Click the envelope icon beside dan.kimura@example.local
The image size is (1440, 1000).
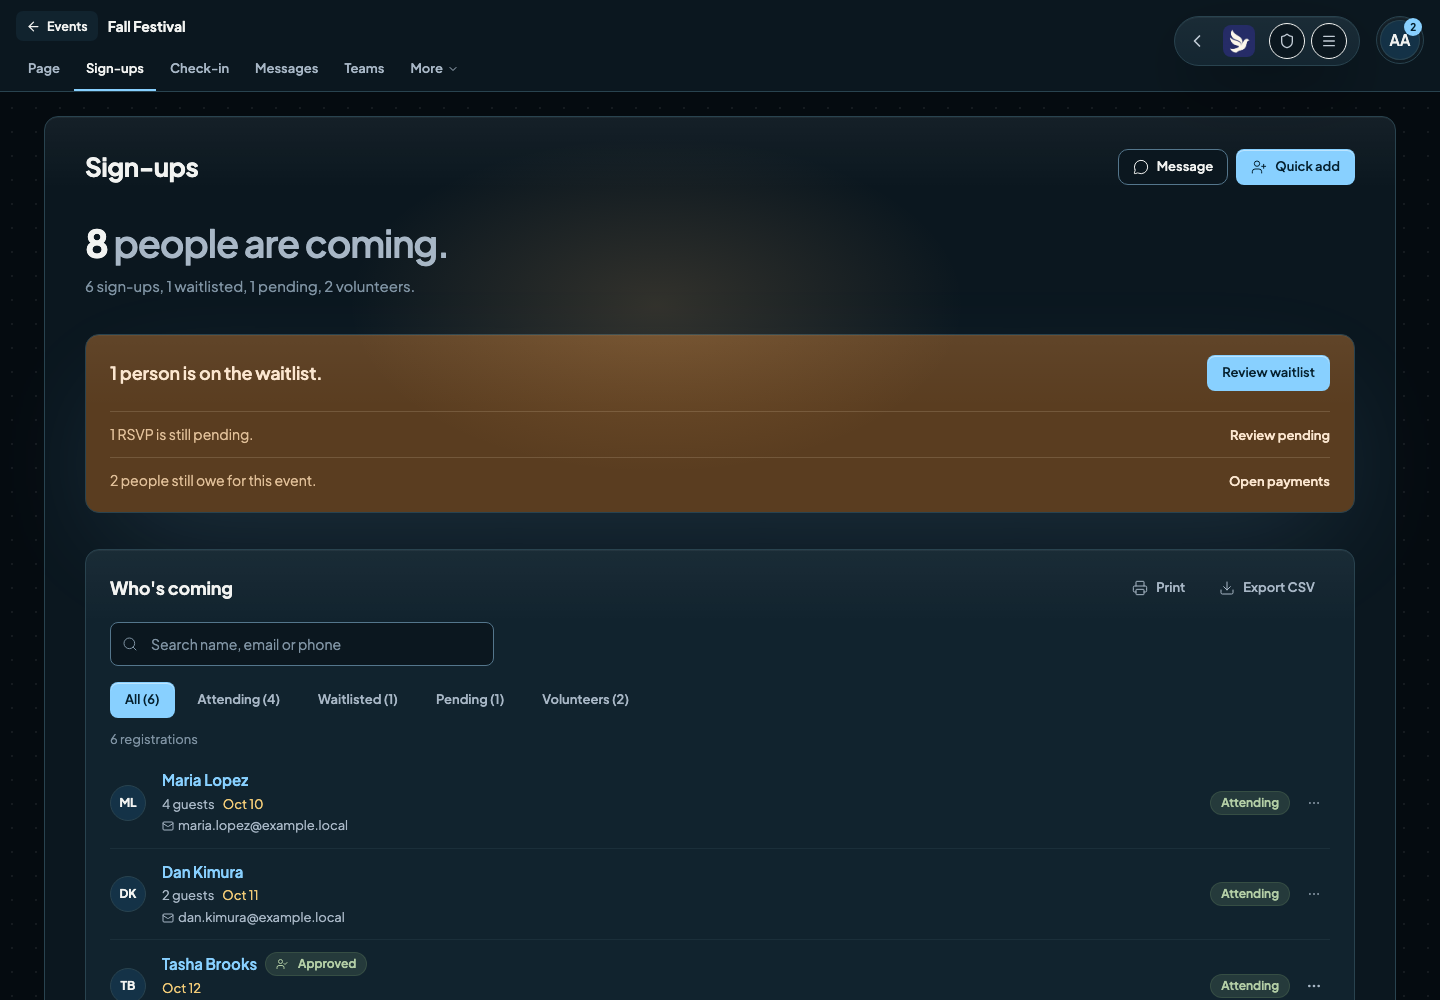coord(168,918)
